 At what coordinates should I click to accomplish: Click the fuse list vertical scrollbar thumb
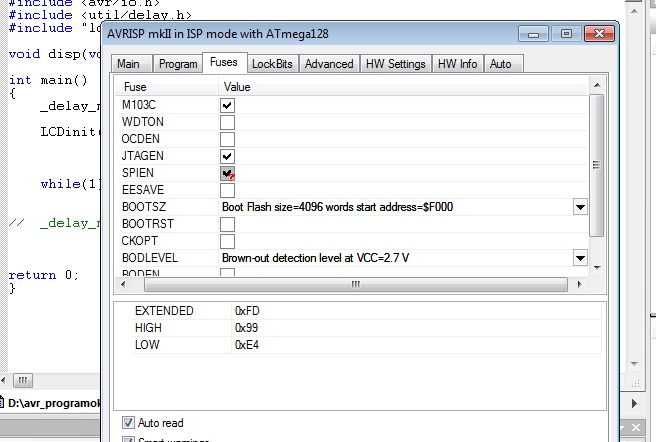click(x=597, y=165)
